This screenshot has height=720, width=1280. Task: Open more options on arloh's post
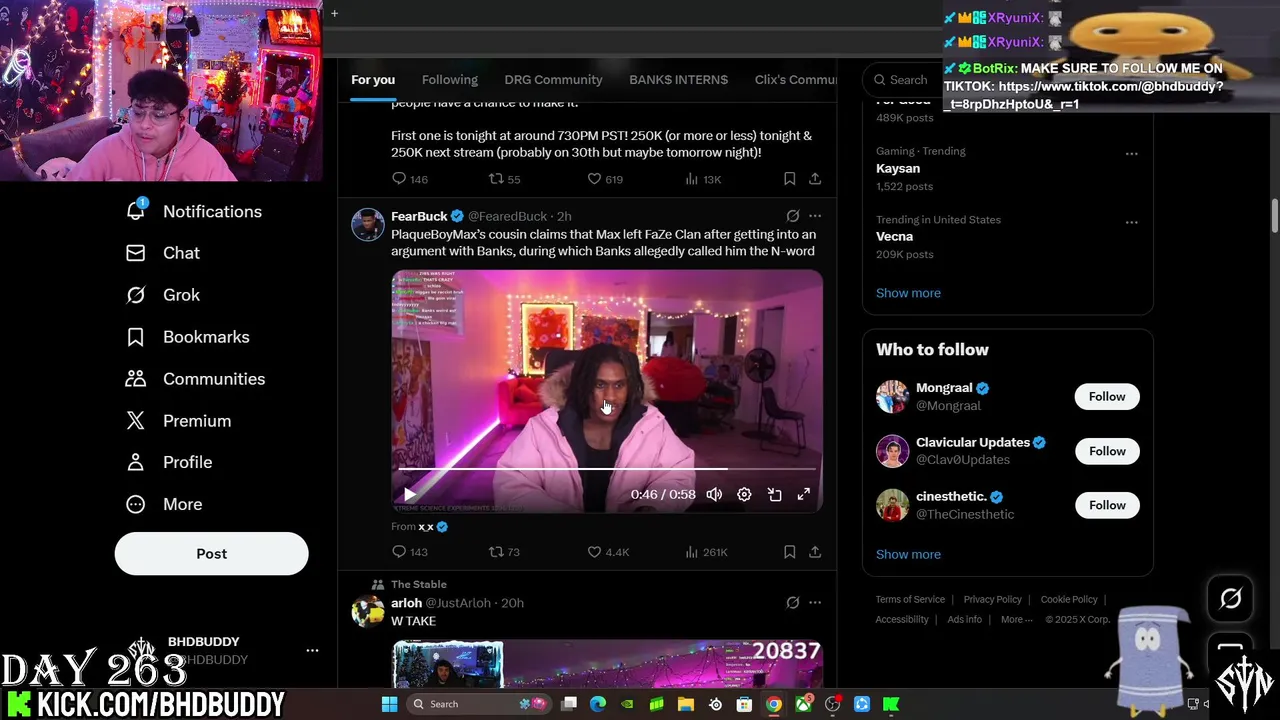coord(815,603)
